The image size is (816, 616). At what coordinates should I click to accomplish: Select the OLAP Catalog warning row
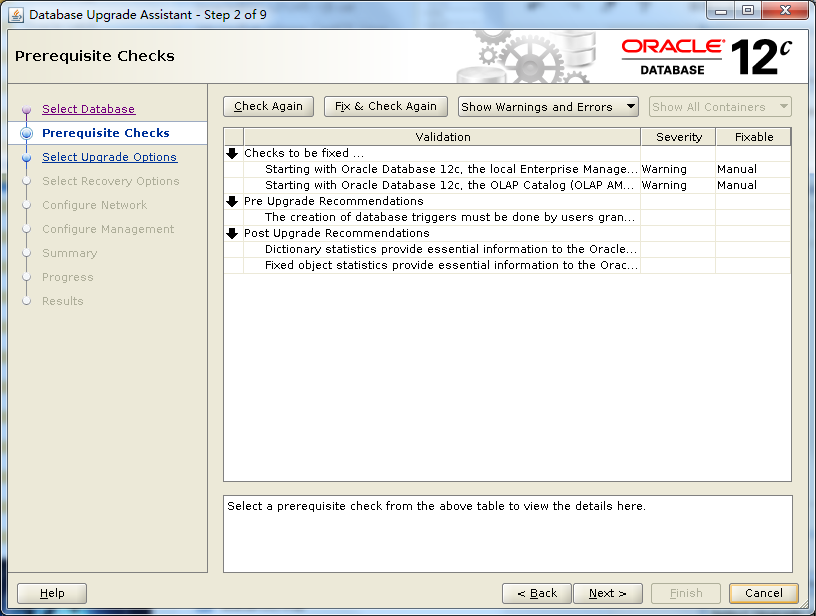[507, 185]
